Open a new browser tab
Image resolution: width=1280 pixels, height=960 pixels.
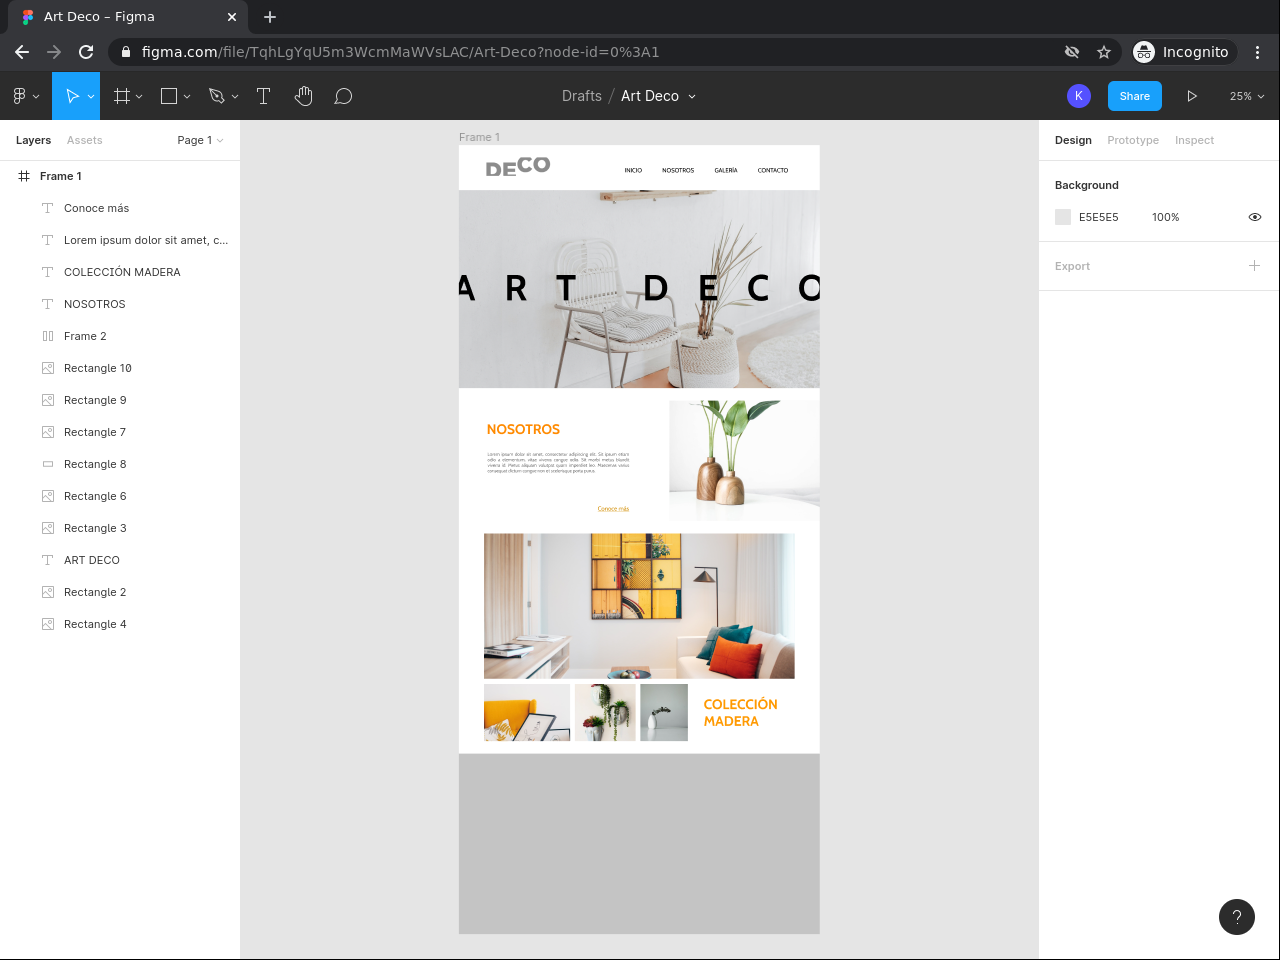tap(270, 17)
